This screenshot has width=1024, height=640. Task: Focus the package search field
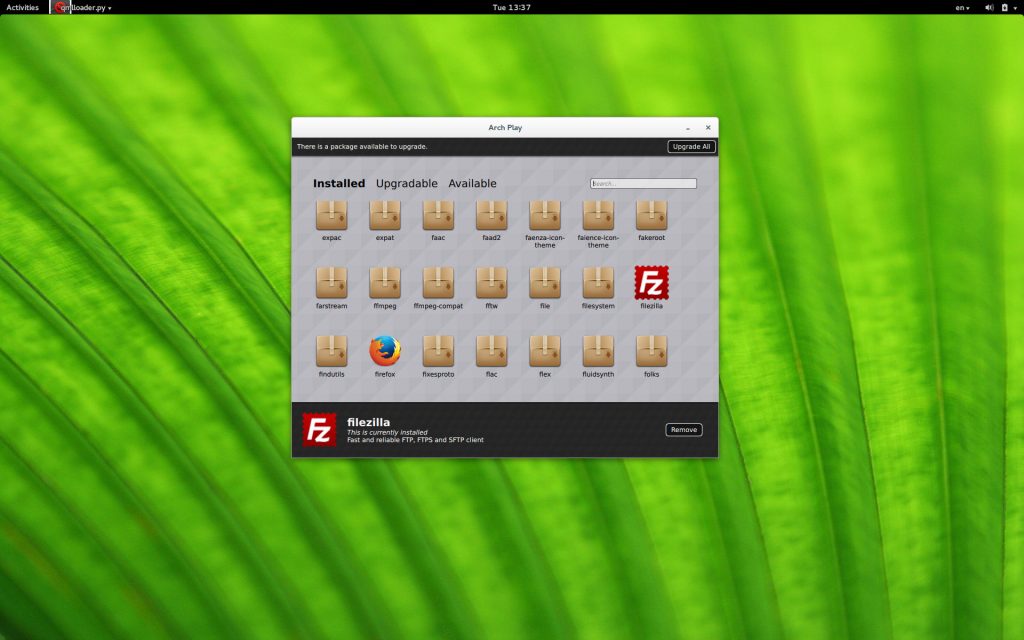pos(643,184)
